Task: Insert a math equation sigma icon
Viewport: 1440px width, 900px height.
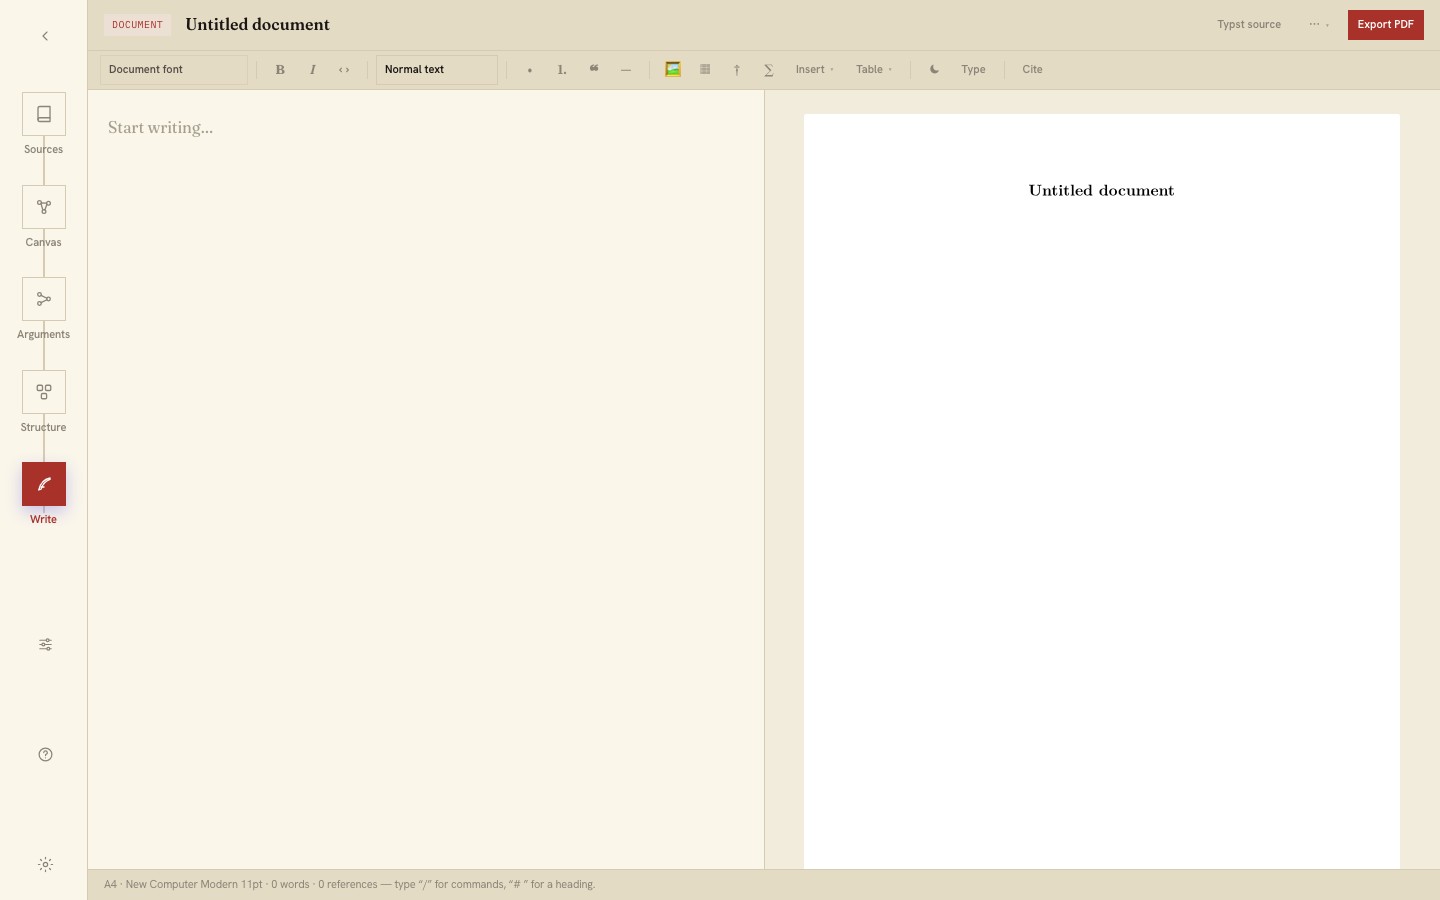Action: 769,70
